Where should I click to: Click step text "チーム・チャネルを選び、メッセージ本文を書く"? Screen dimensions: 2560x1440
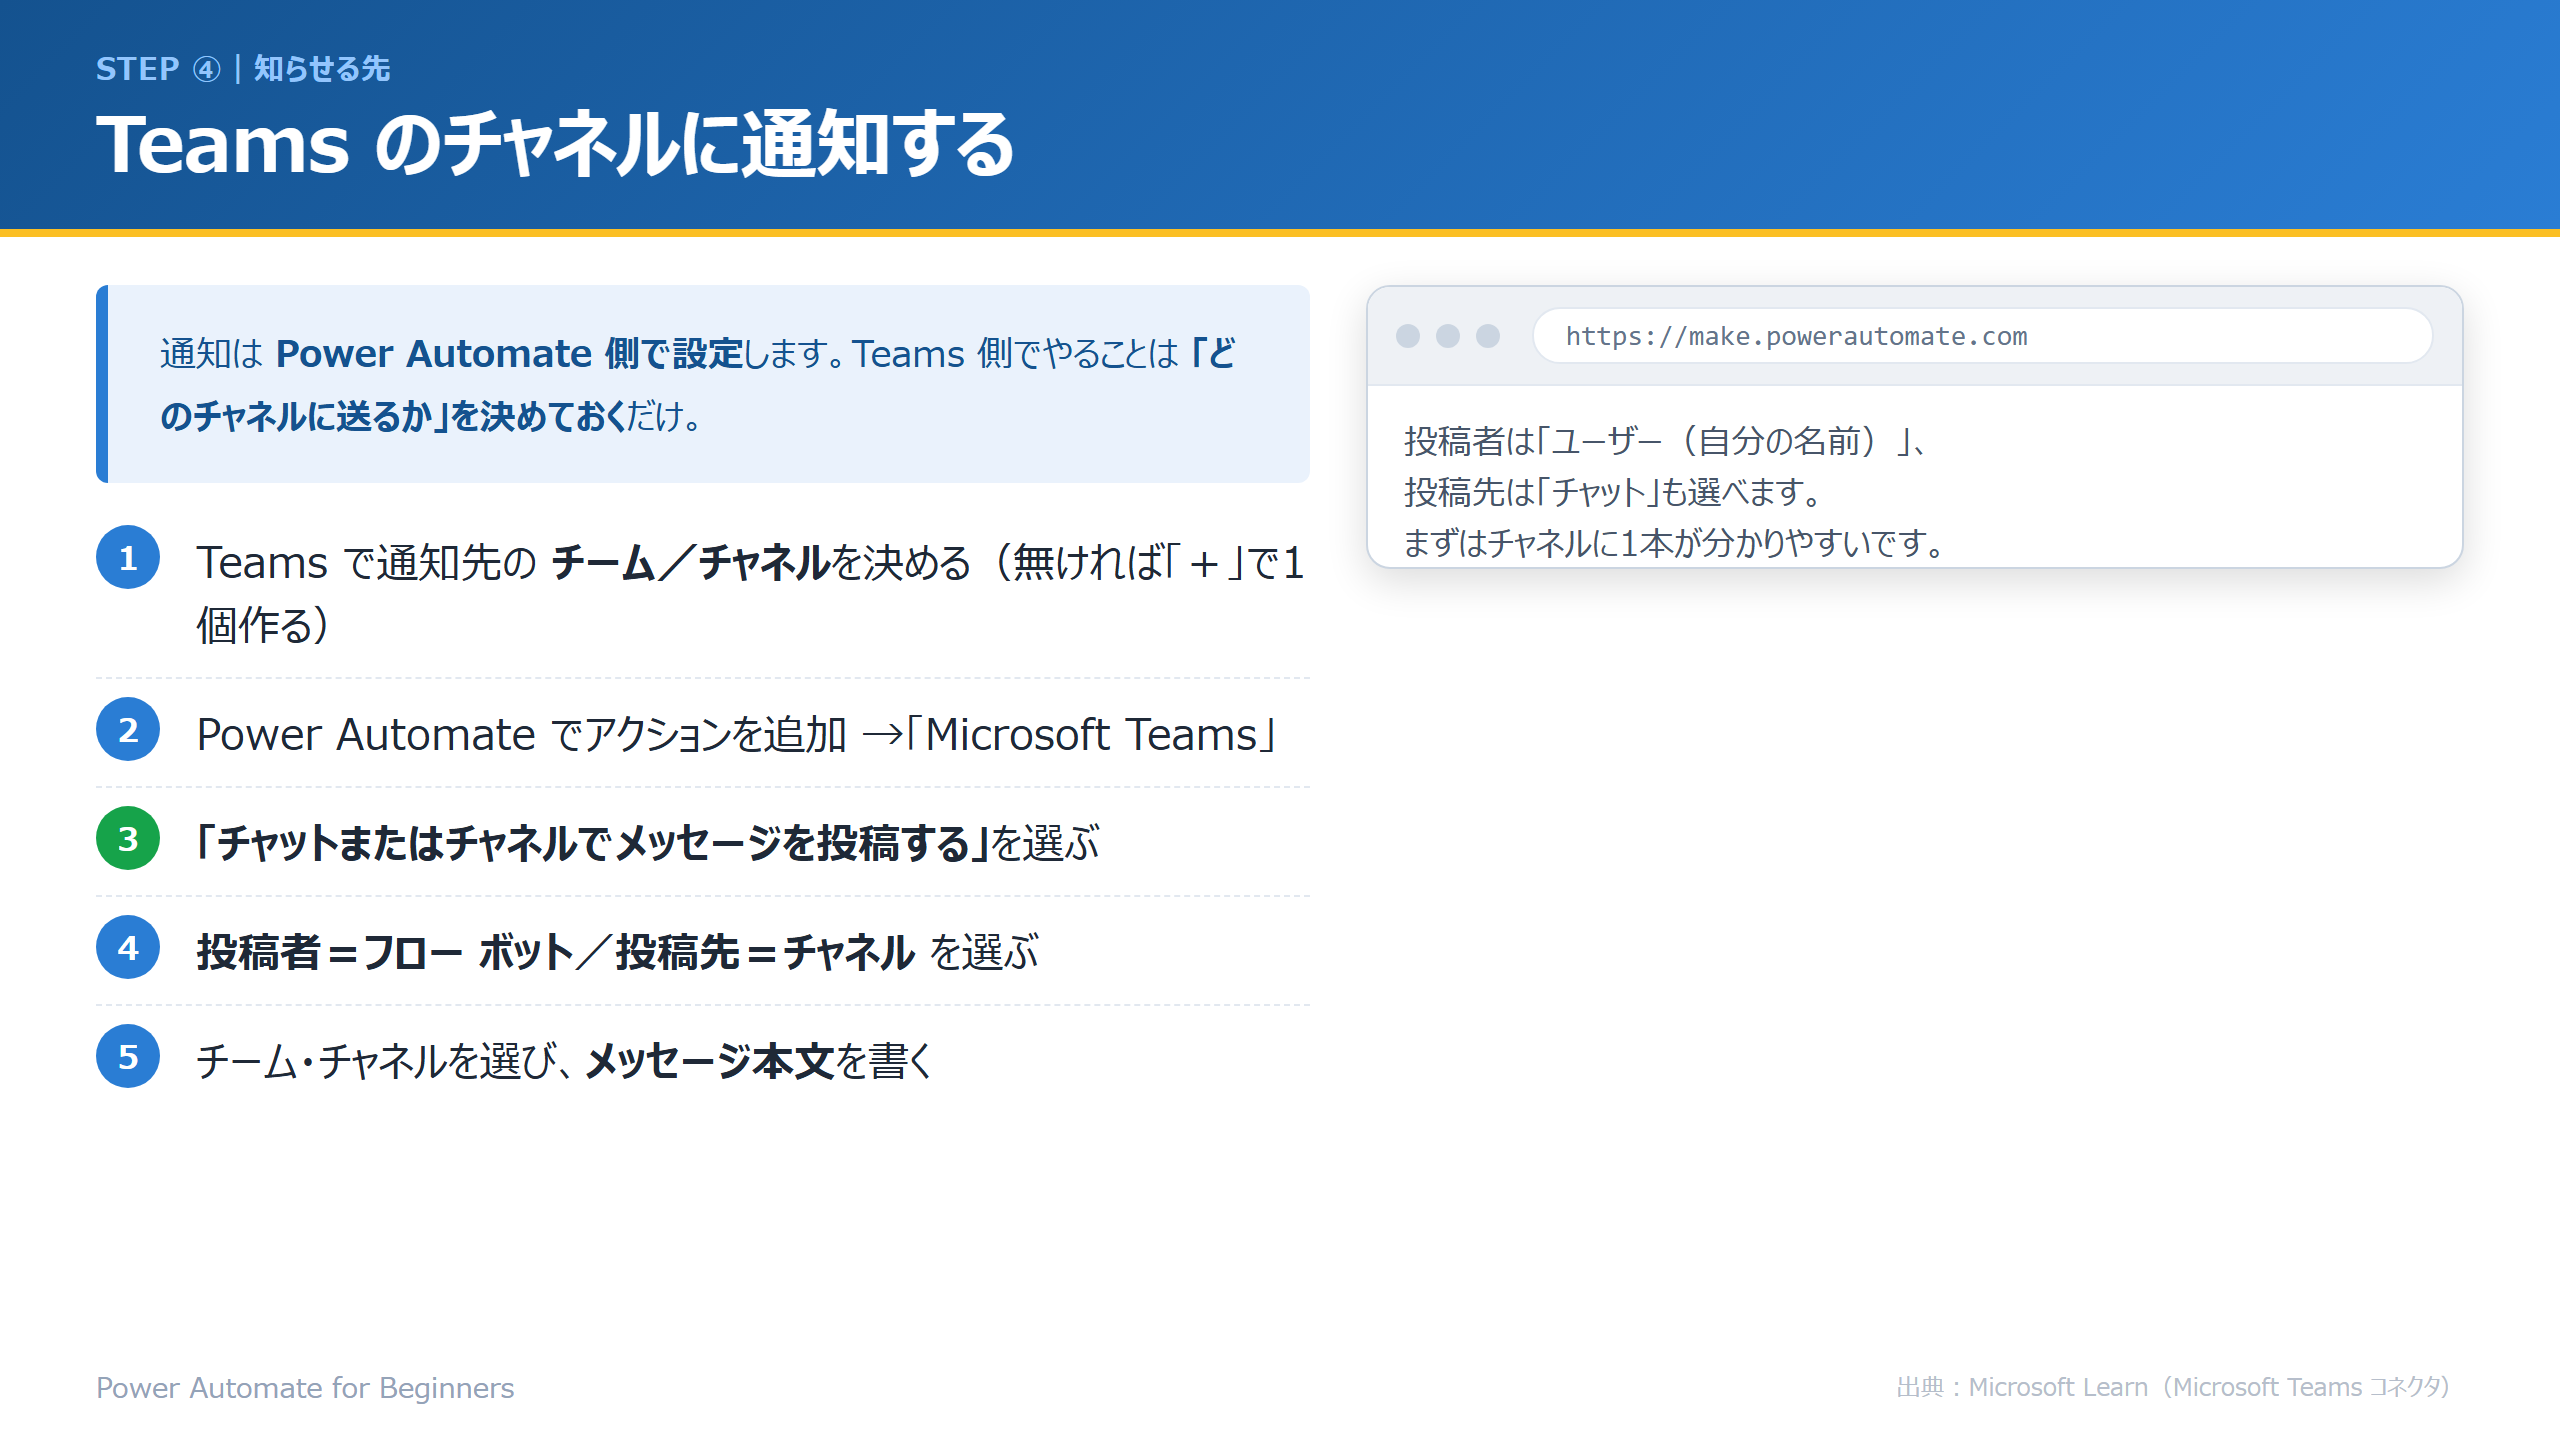[564, 1061]
